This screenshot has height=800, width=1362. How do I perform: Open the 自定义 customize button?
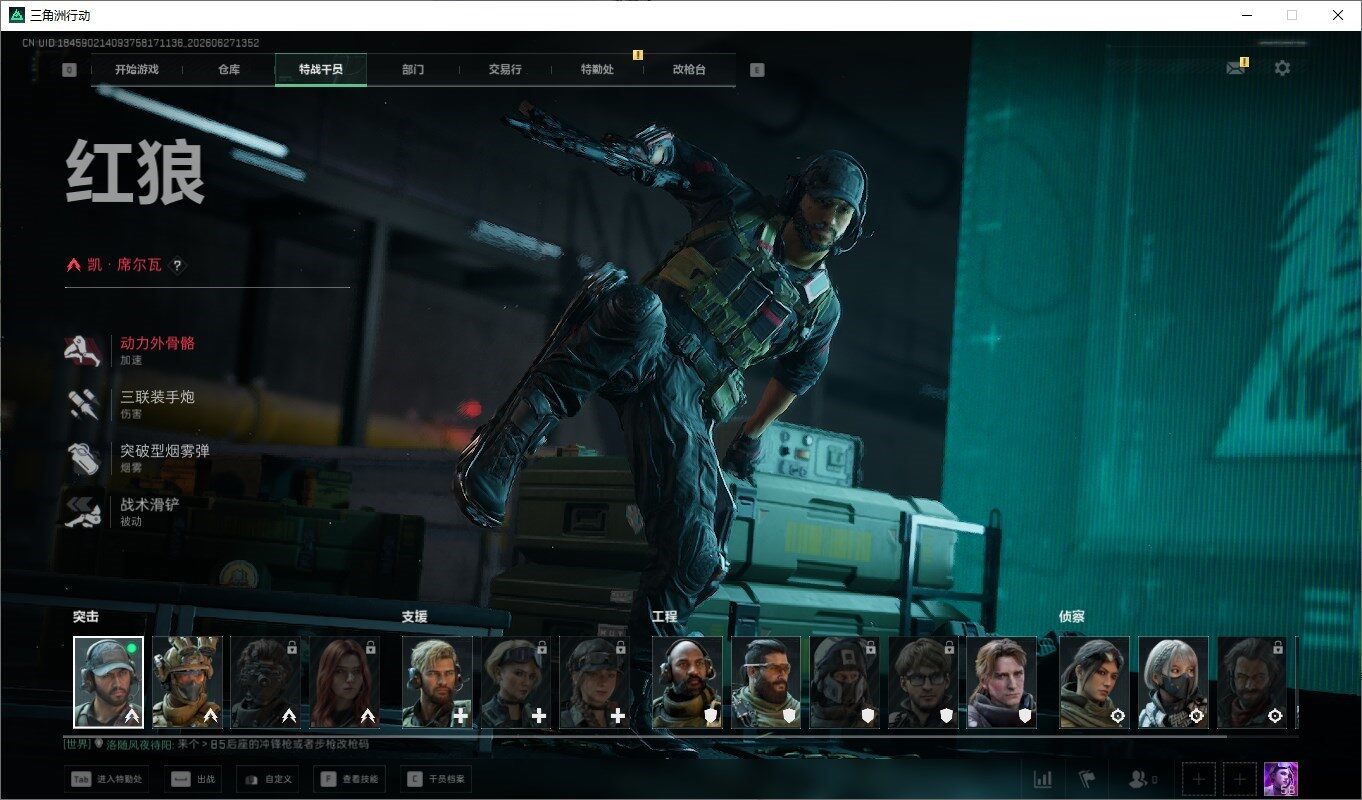coord(267,779)
